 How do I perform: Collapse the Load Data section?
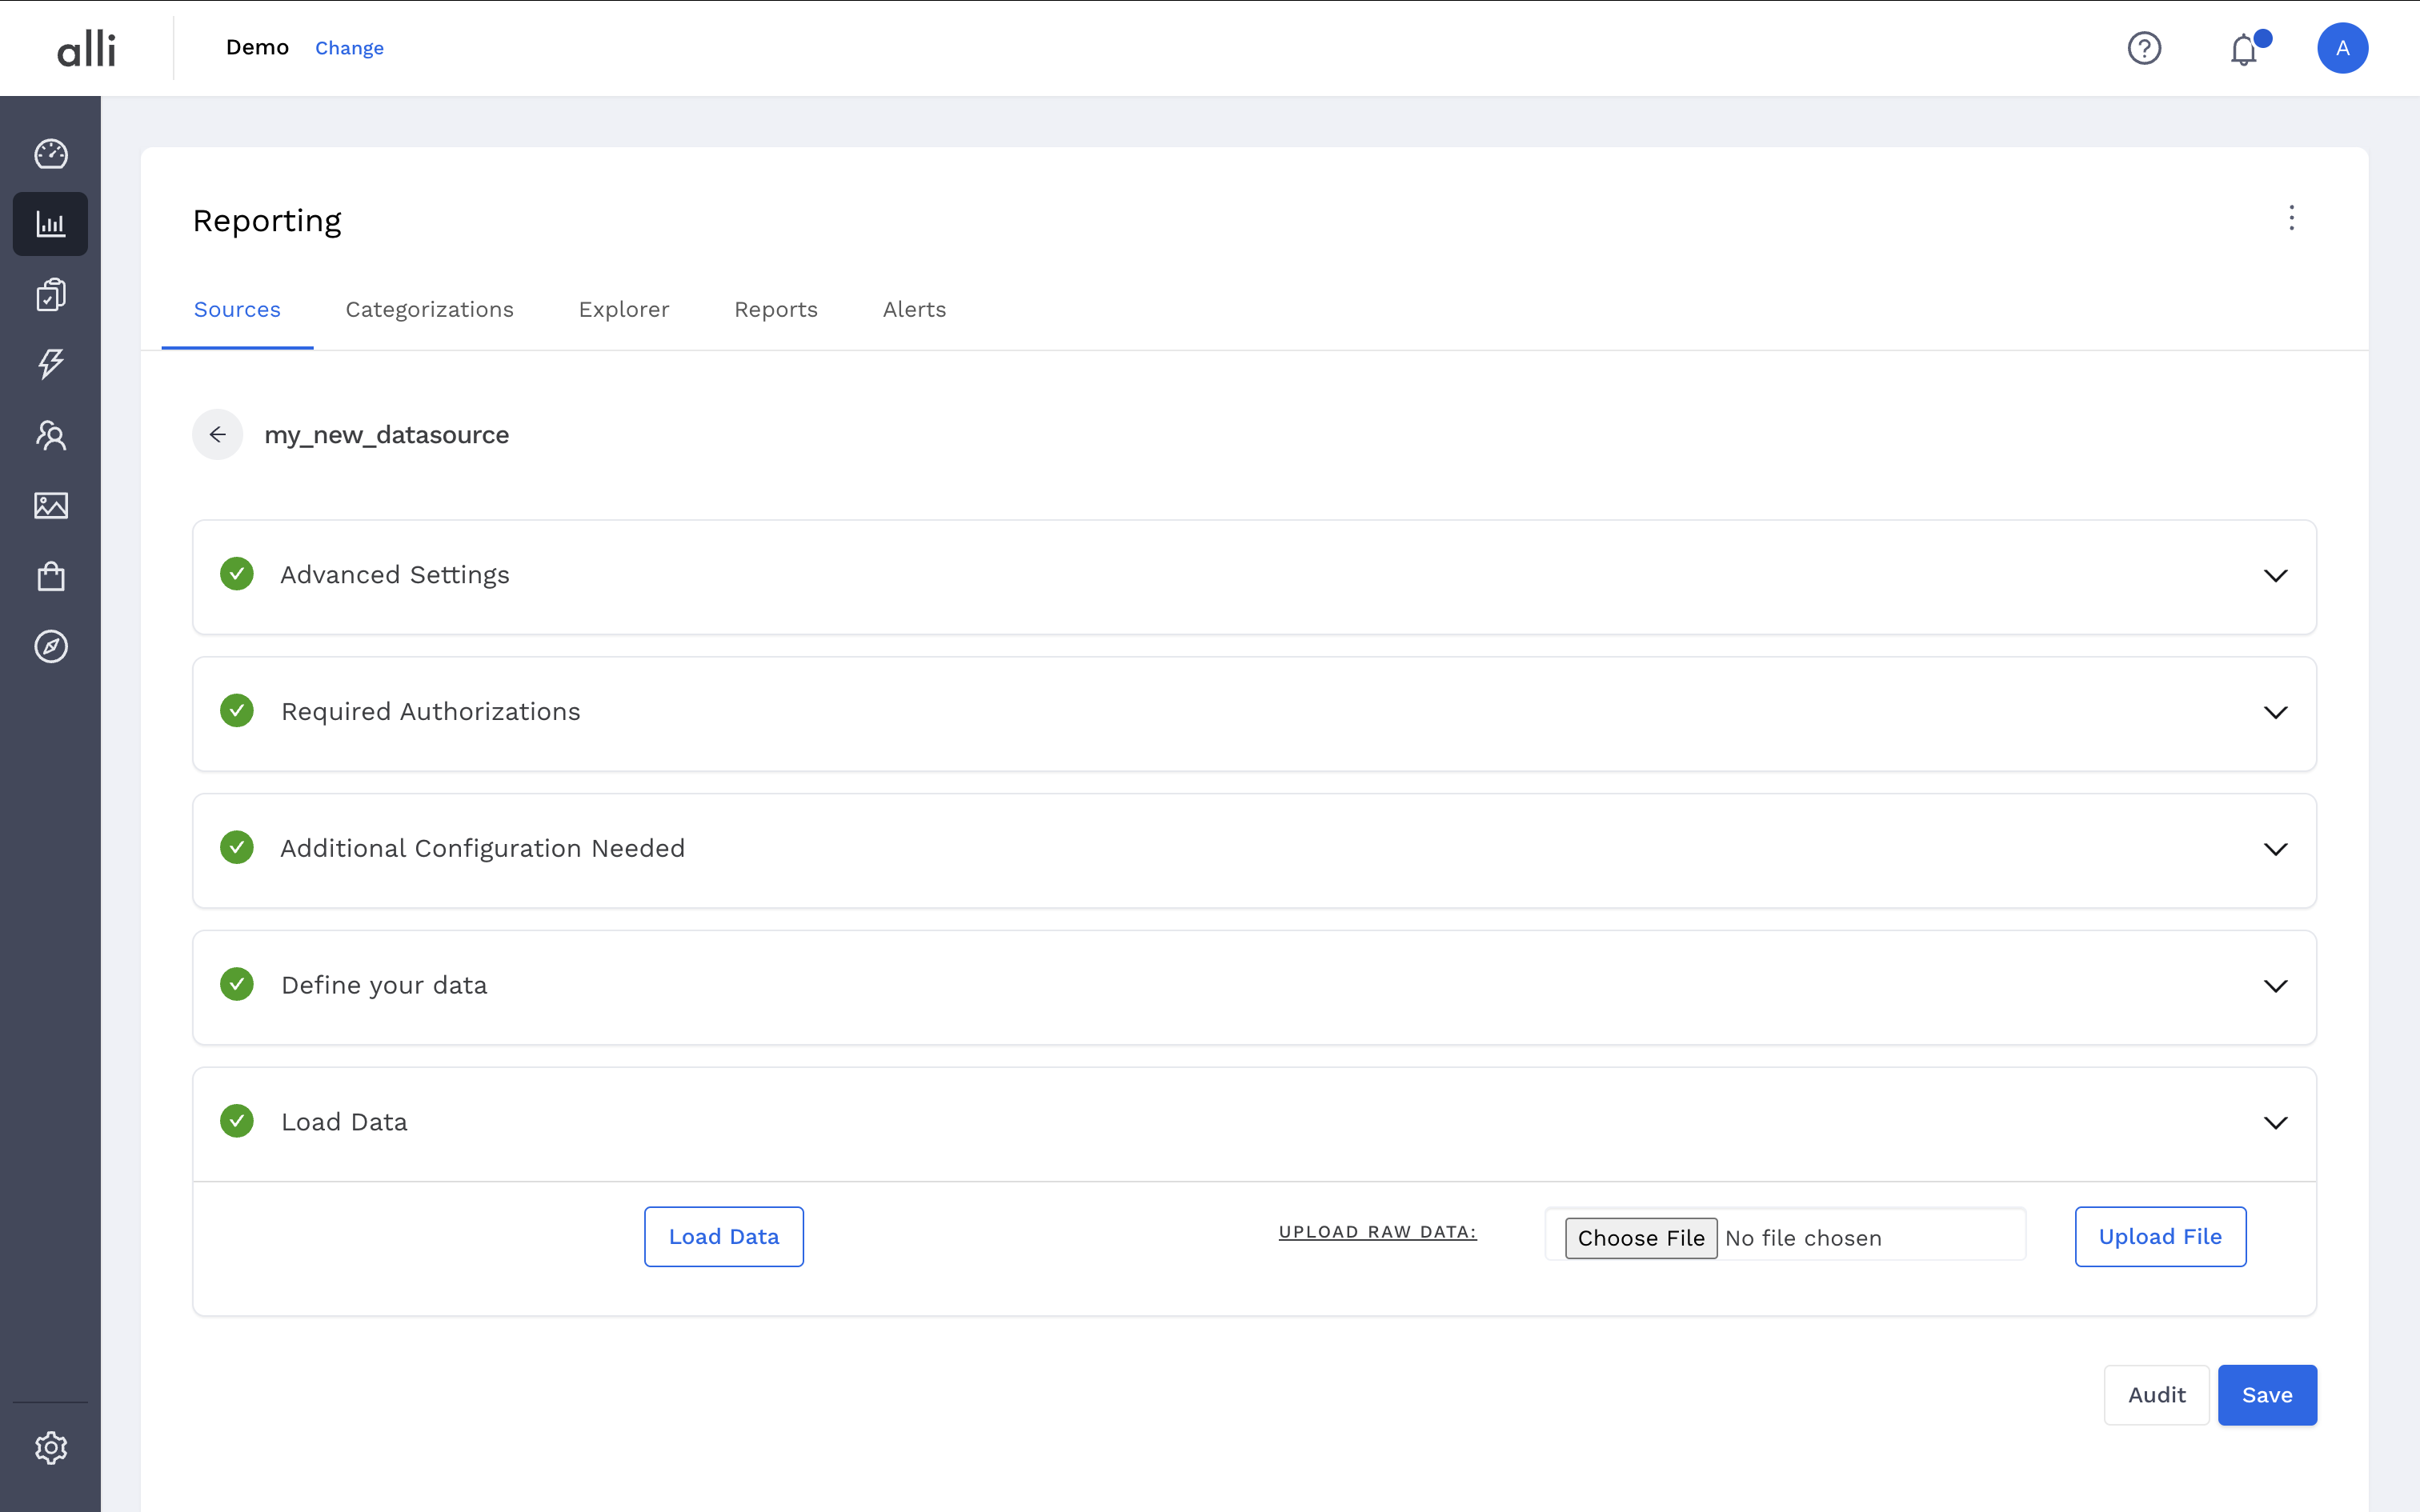click(2275, 1123)
